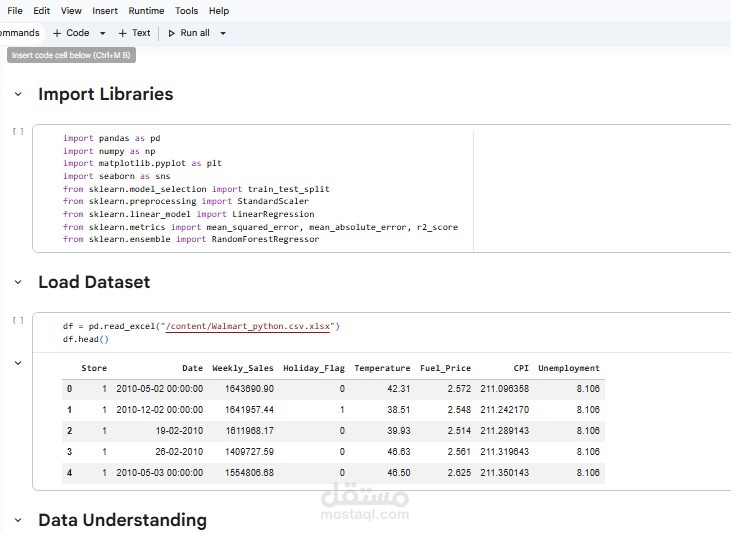Click the Import Libraries heading

[x=106, y=94]
